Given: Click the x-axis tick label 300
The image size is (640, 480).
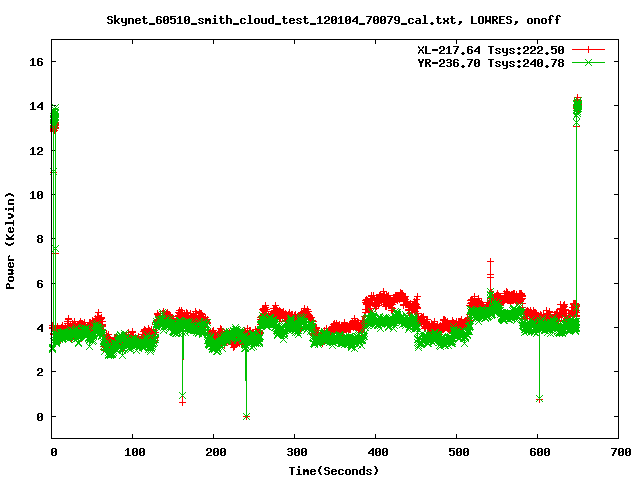Looking at the screenshot, I should (296, 452).
